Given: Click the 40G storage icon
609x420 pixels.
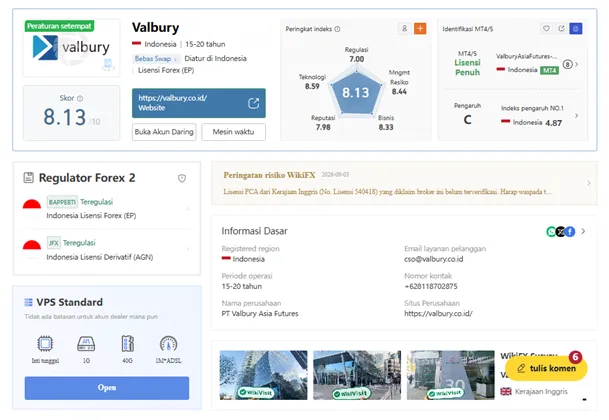Looking at the screenshot, I should pos(127,343).
